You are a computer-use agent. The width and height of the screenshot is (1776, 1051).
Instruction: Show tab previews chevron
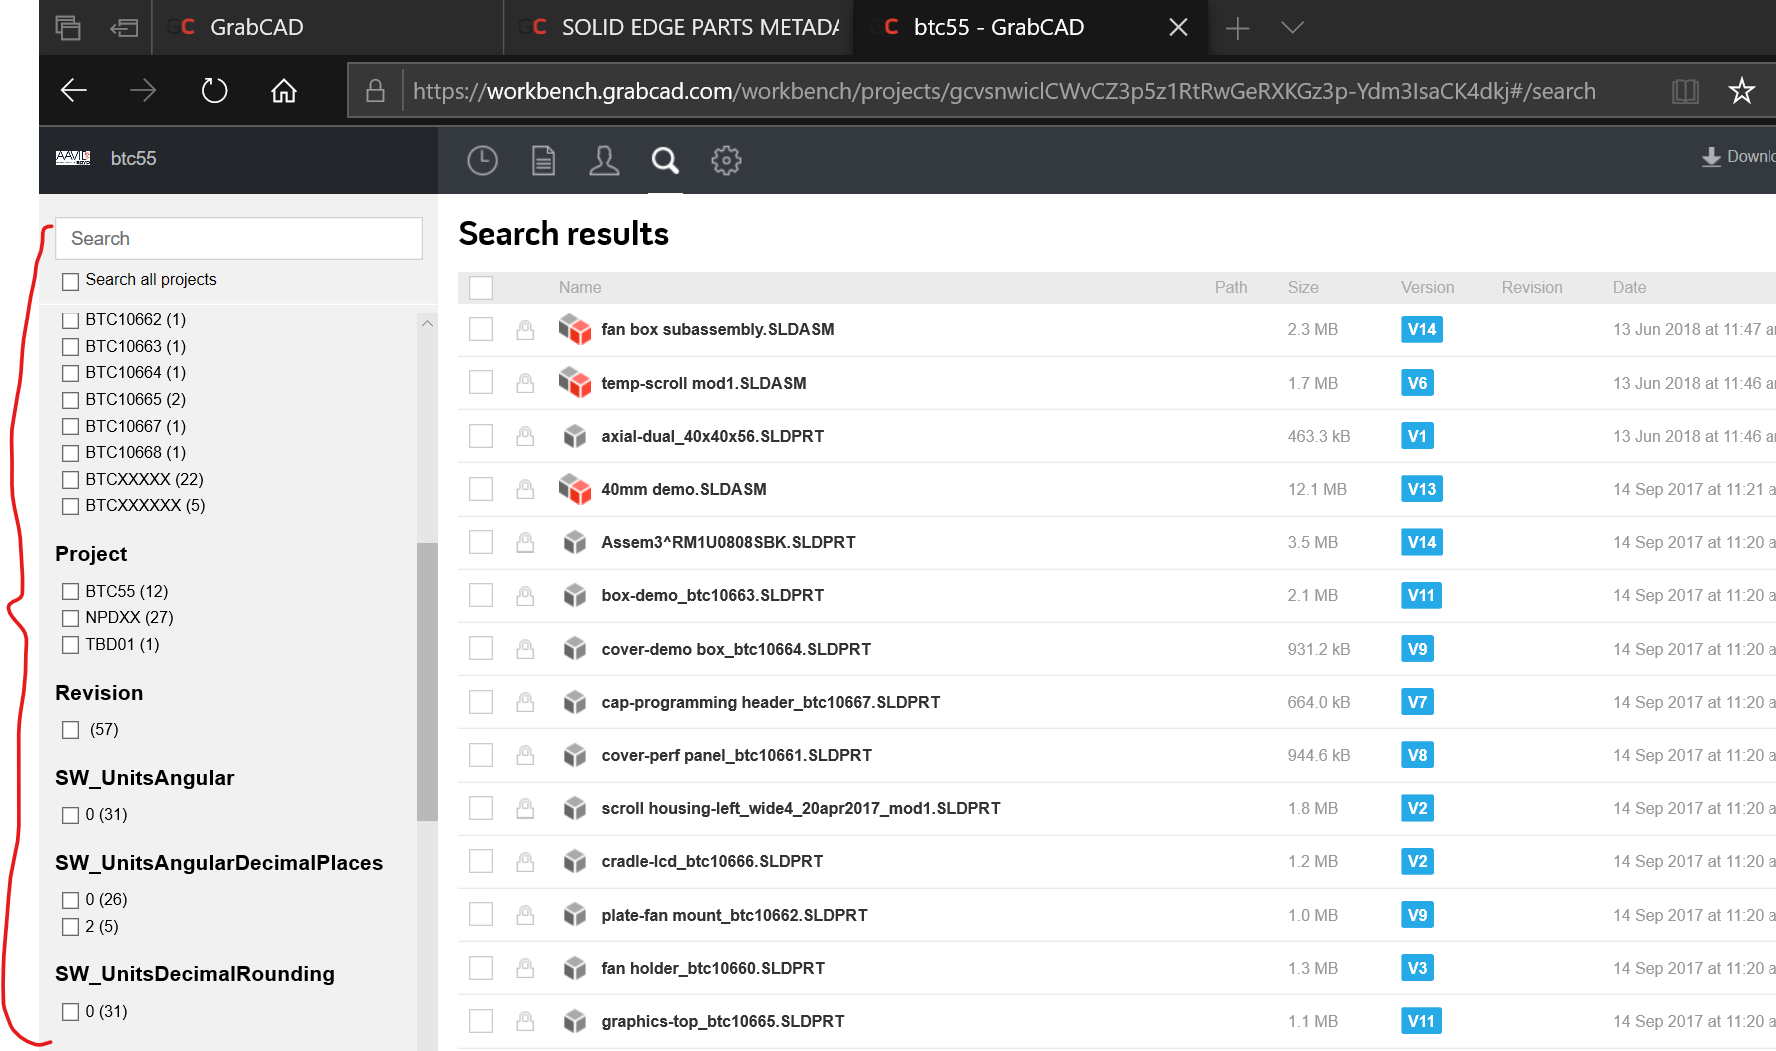[x=1293, y=28]
